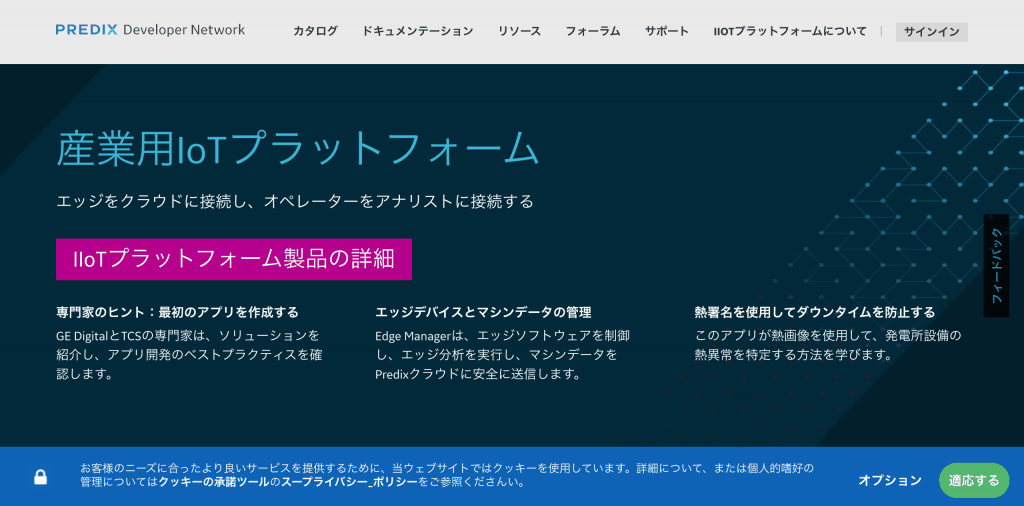Go to フォーラム in navigation
The width and height of the screenshot is (1024, 506).
[593, 31]
